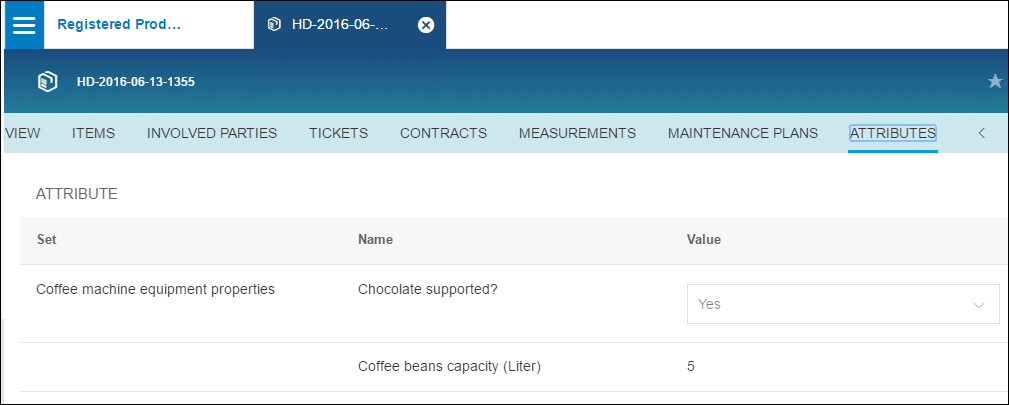The image size is (1009, 405).
Task: Select the TICKETS tab
Action: click(x=338, y=133)
